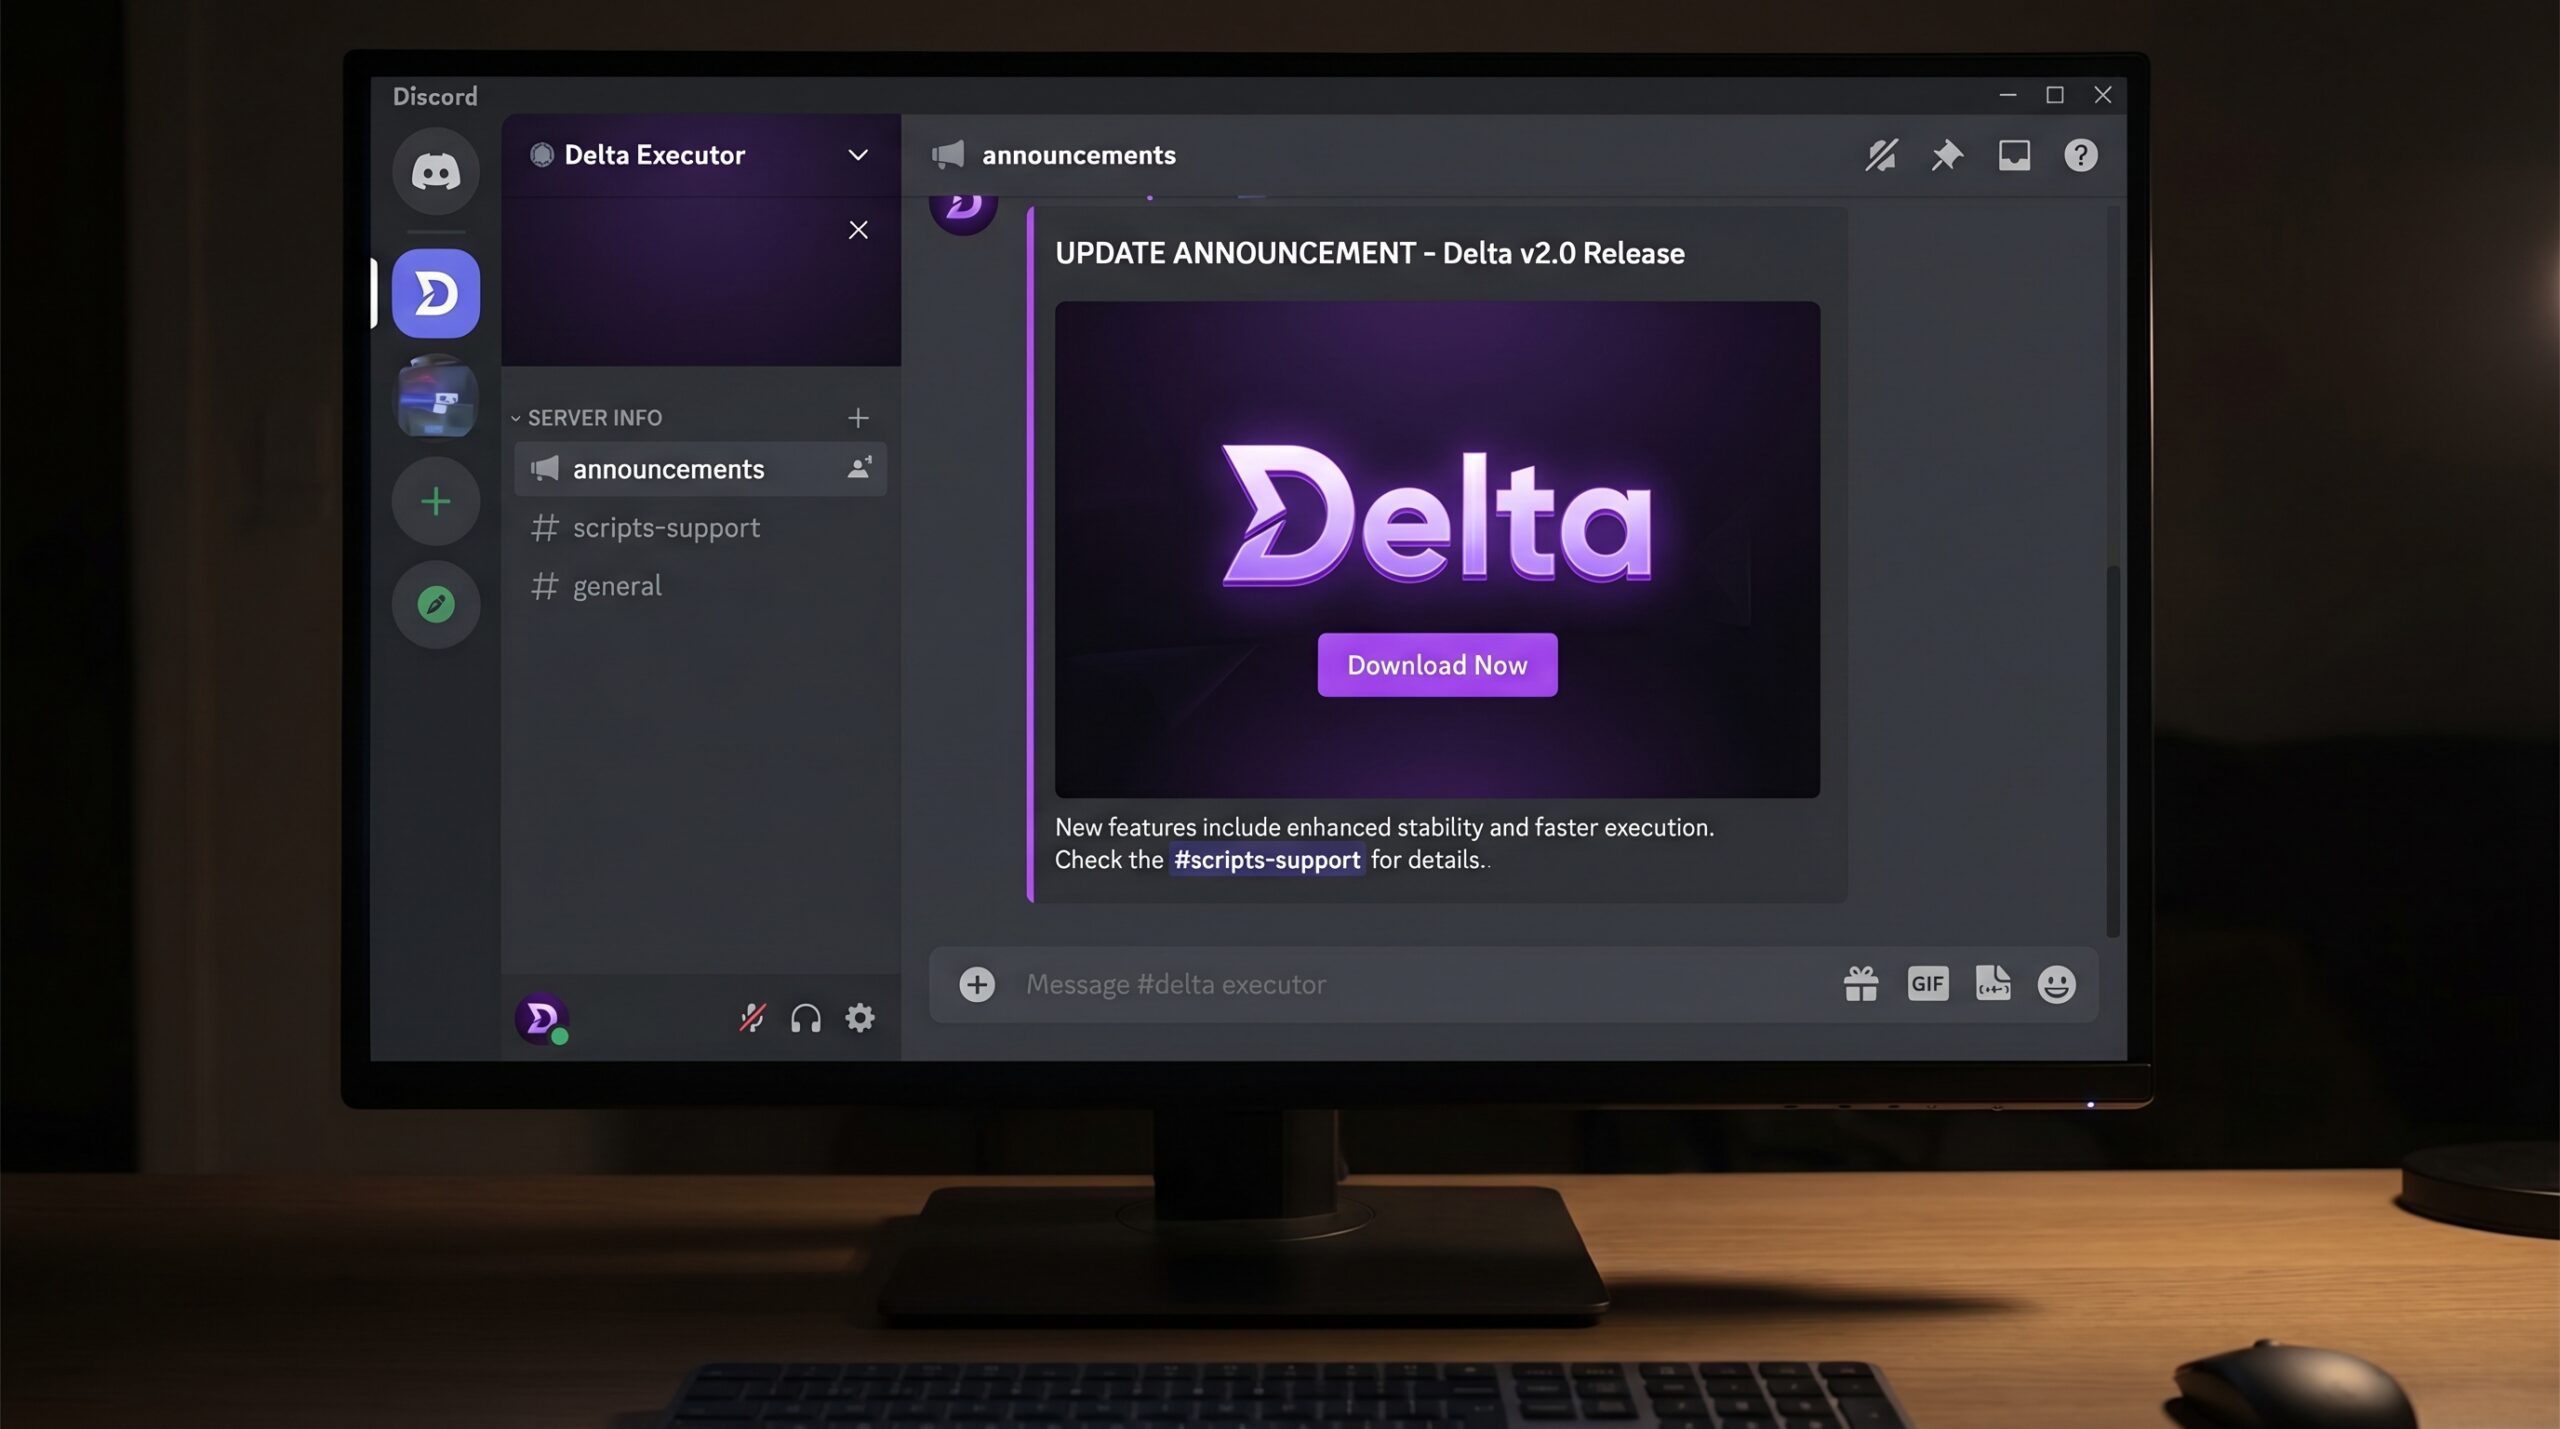Open the Delta banner image in embed

1437,549
